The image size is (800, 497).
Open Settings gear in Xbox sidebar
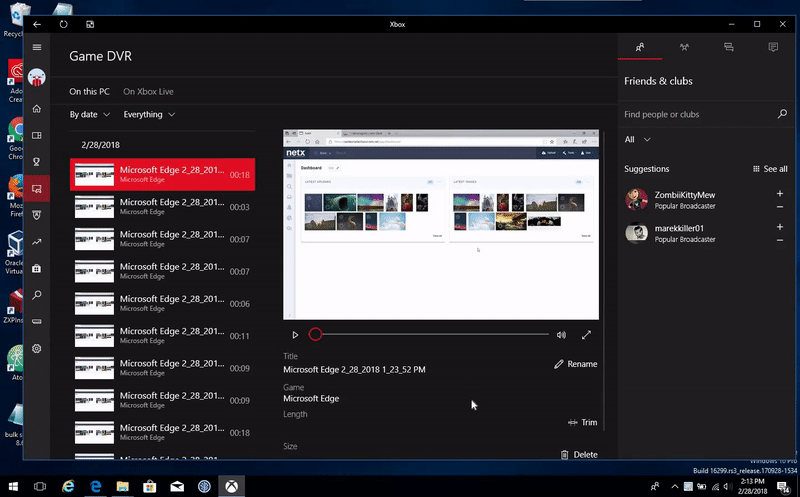coord(37,349)
